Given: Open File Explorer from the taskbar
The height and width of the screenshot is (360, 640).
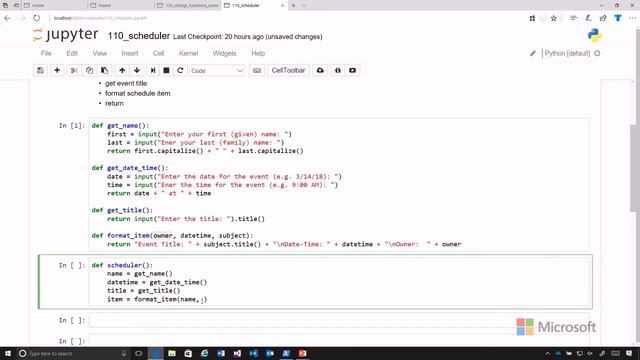Looking at the screenshot, I should [x=172, y=353].
